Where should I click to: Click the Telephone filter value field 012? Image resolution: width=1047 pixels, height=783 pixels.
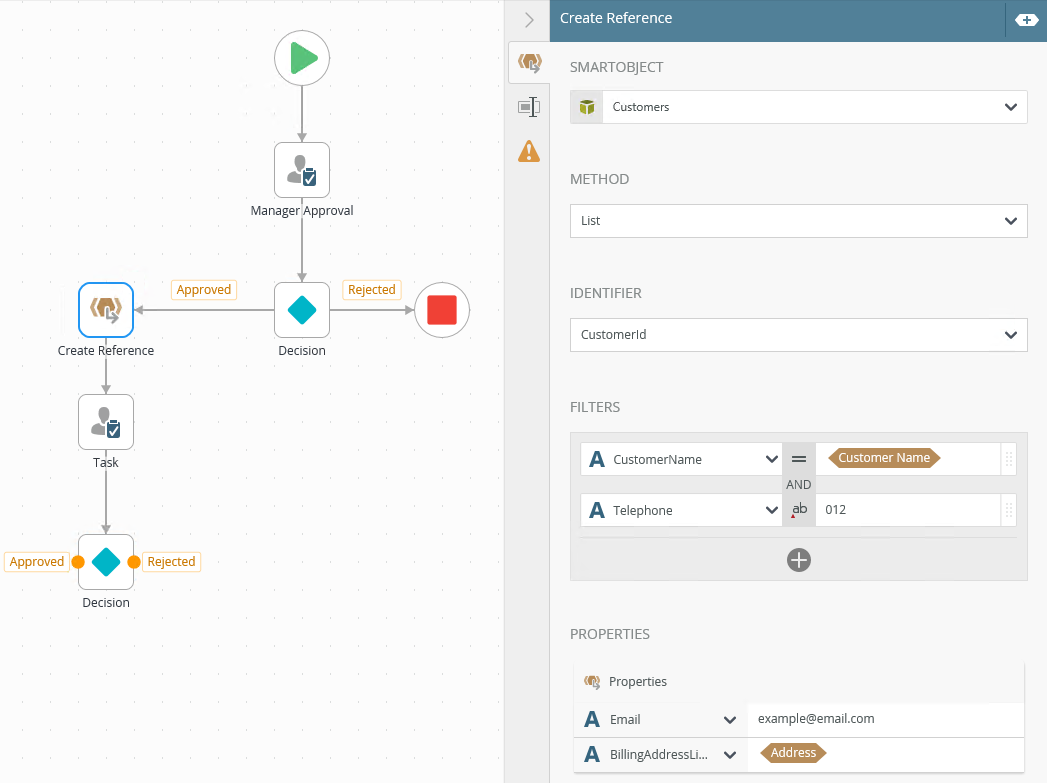tap(908, 510)
